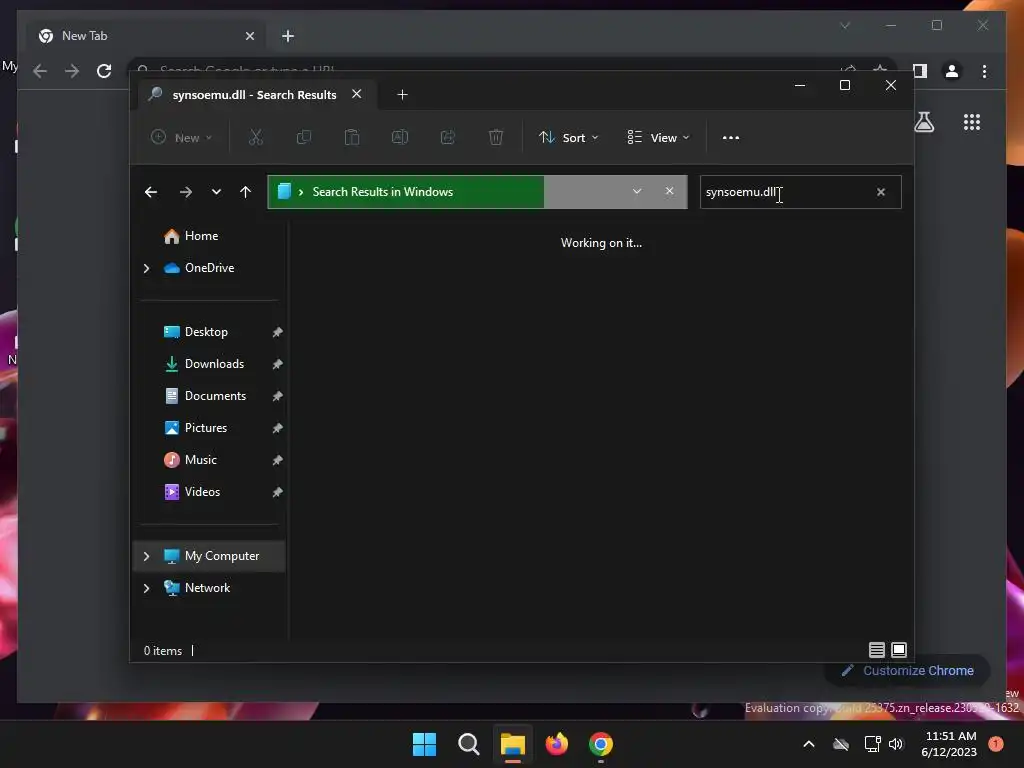The image size is (1024, 768).
Task: Open Chrome's three-dot menu
Action: (x=984, y=71)
